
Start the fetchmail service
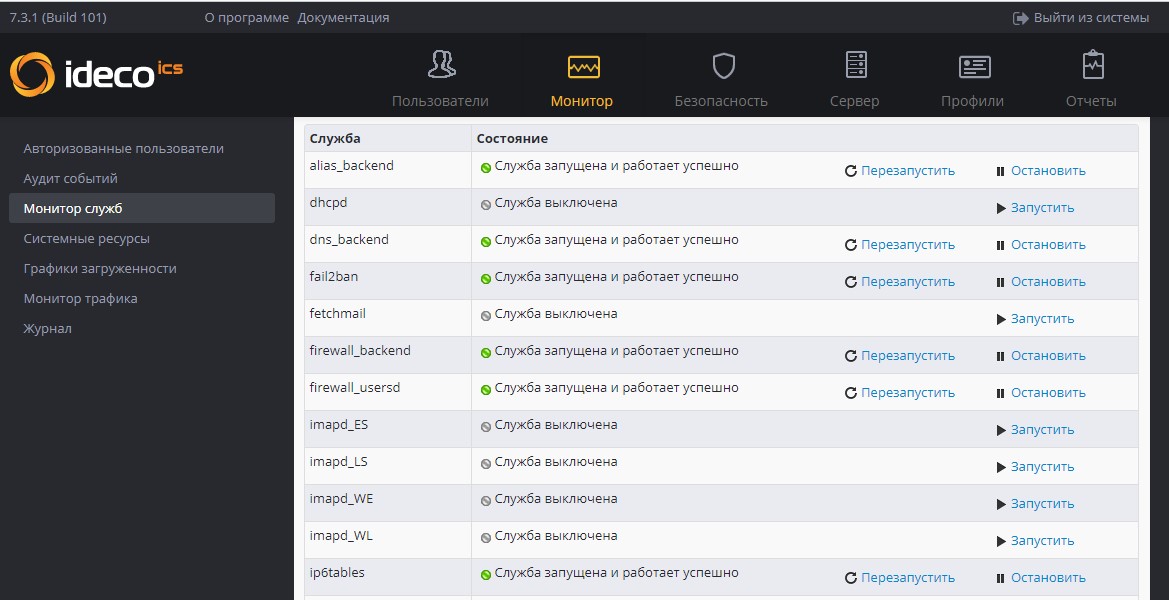point(1042,319)
